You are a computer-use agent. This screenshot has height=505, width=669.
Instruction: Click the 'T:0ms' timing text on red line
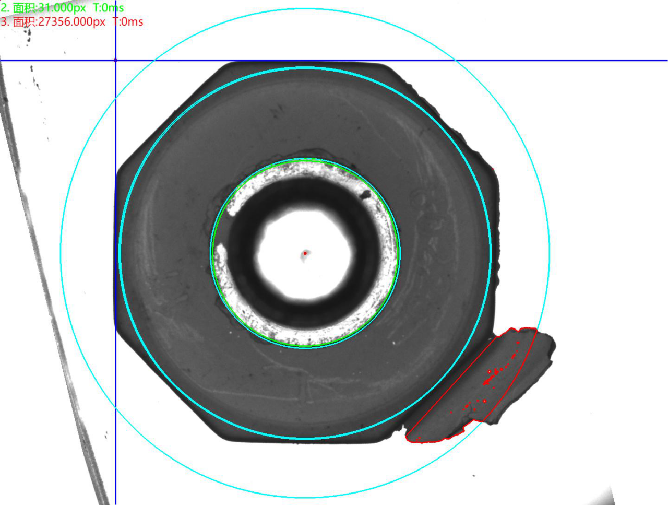[x=126, y=21]
